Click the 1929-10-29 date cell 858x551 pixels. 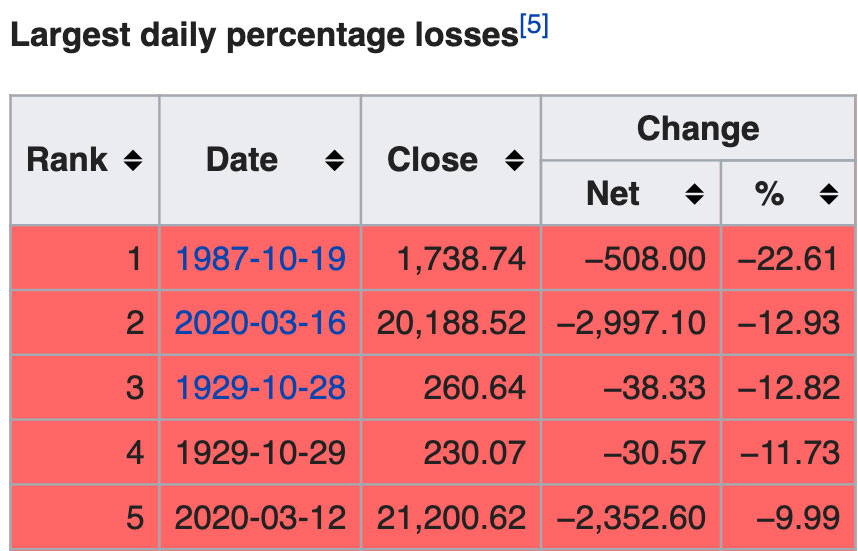click(260, 452)
